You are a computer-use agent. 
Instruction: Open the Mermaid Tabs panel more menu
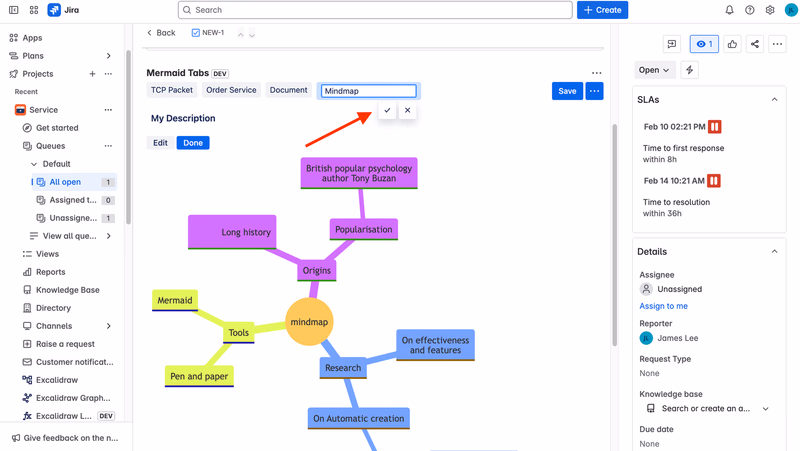coord(596,73)
